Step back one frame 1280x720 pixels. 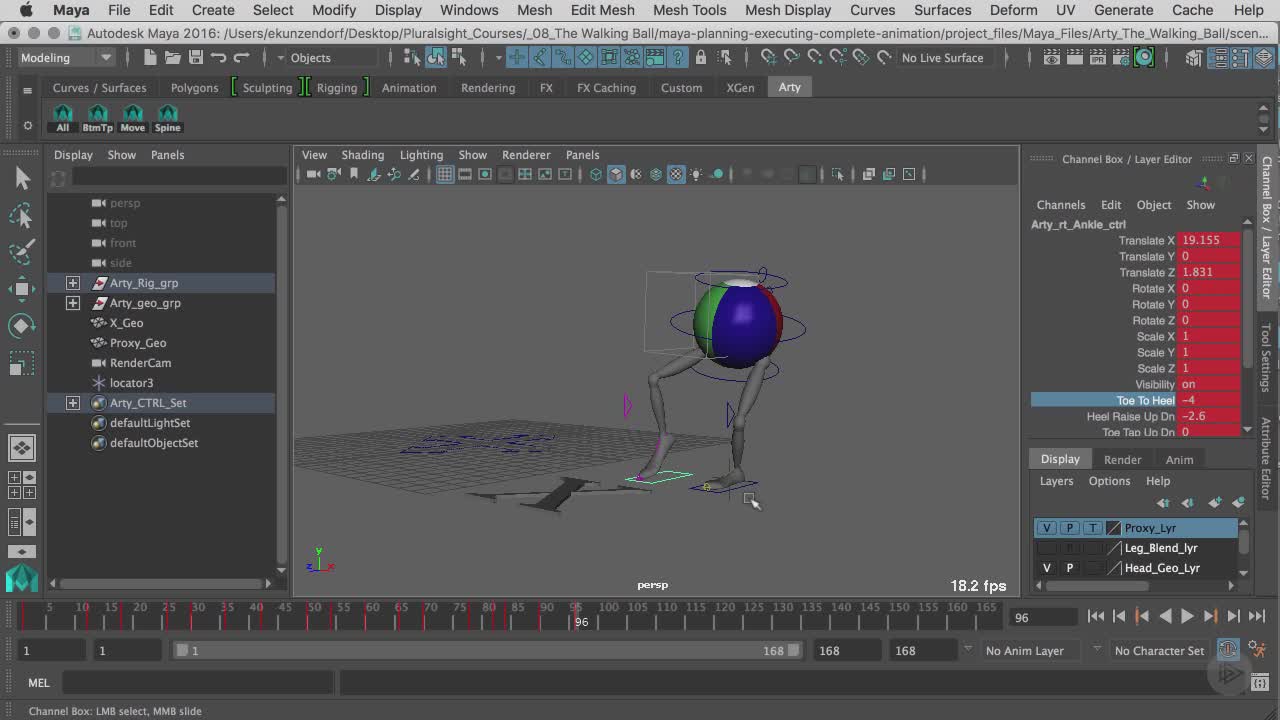pos(1119,617)
